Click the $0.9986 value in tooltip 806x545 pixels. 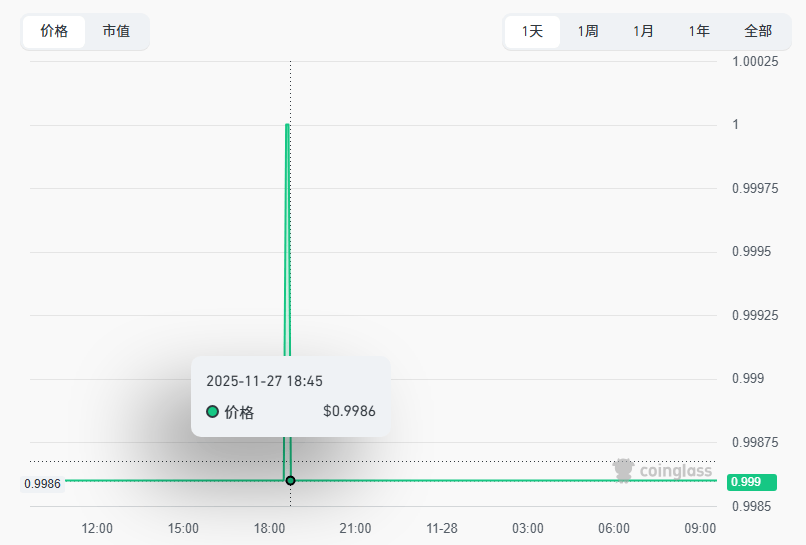(349, 411)
